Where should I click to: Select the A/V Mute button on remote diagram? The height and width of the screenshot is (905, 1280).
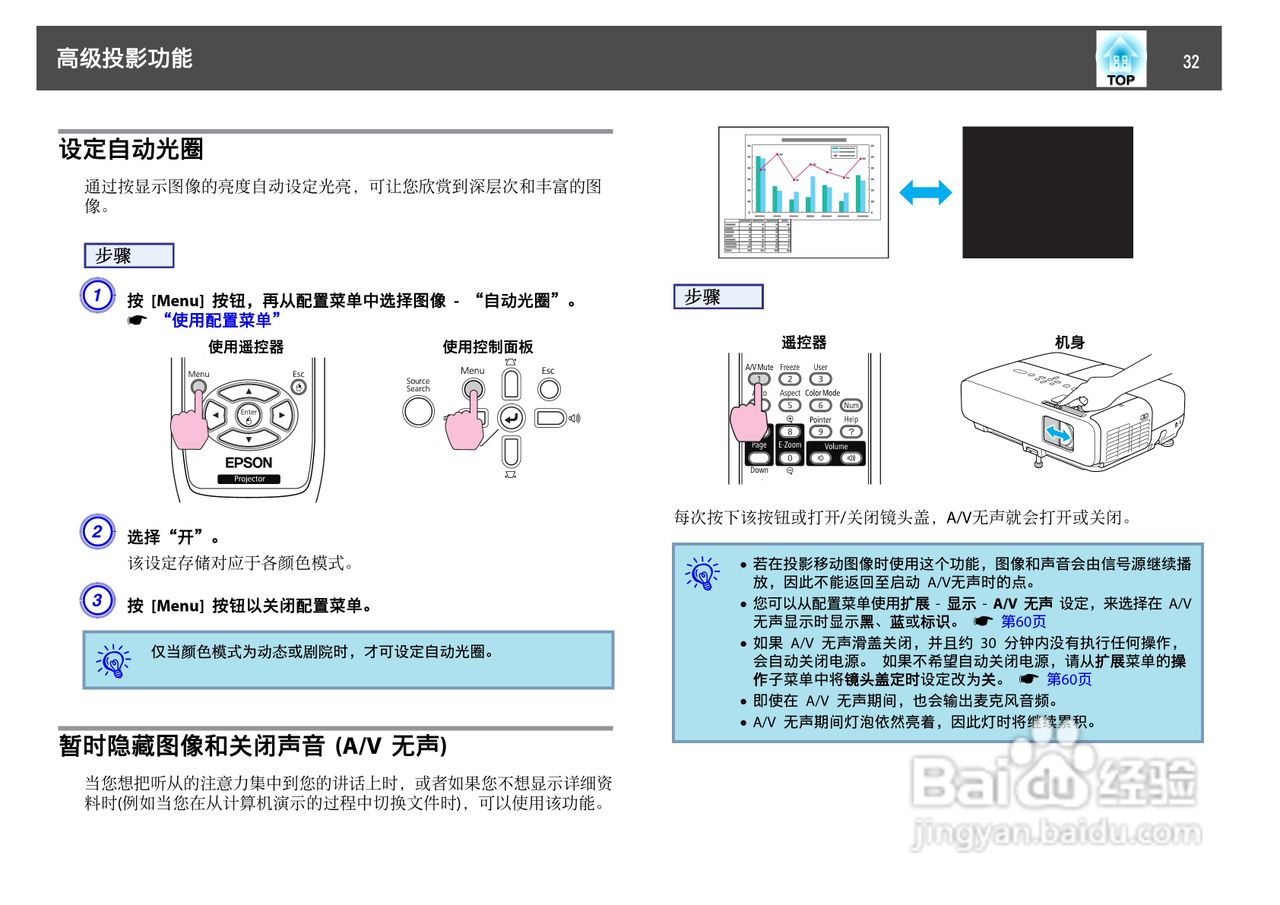[760, 379]
